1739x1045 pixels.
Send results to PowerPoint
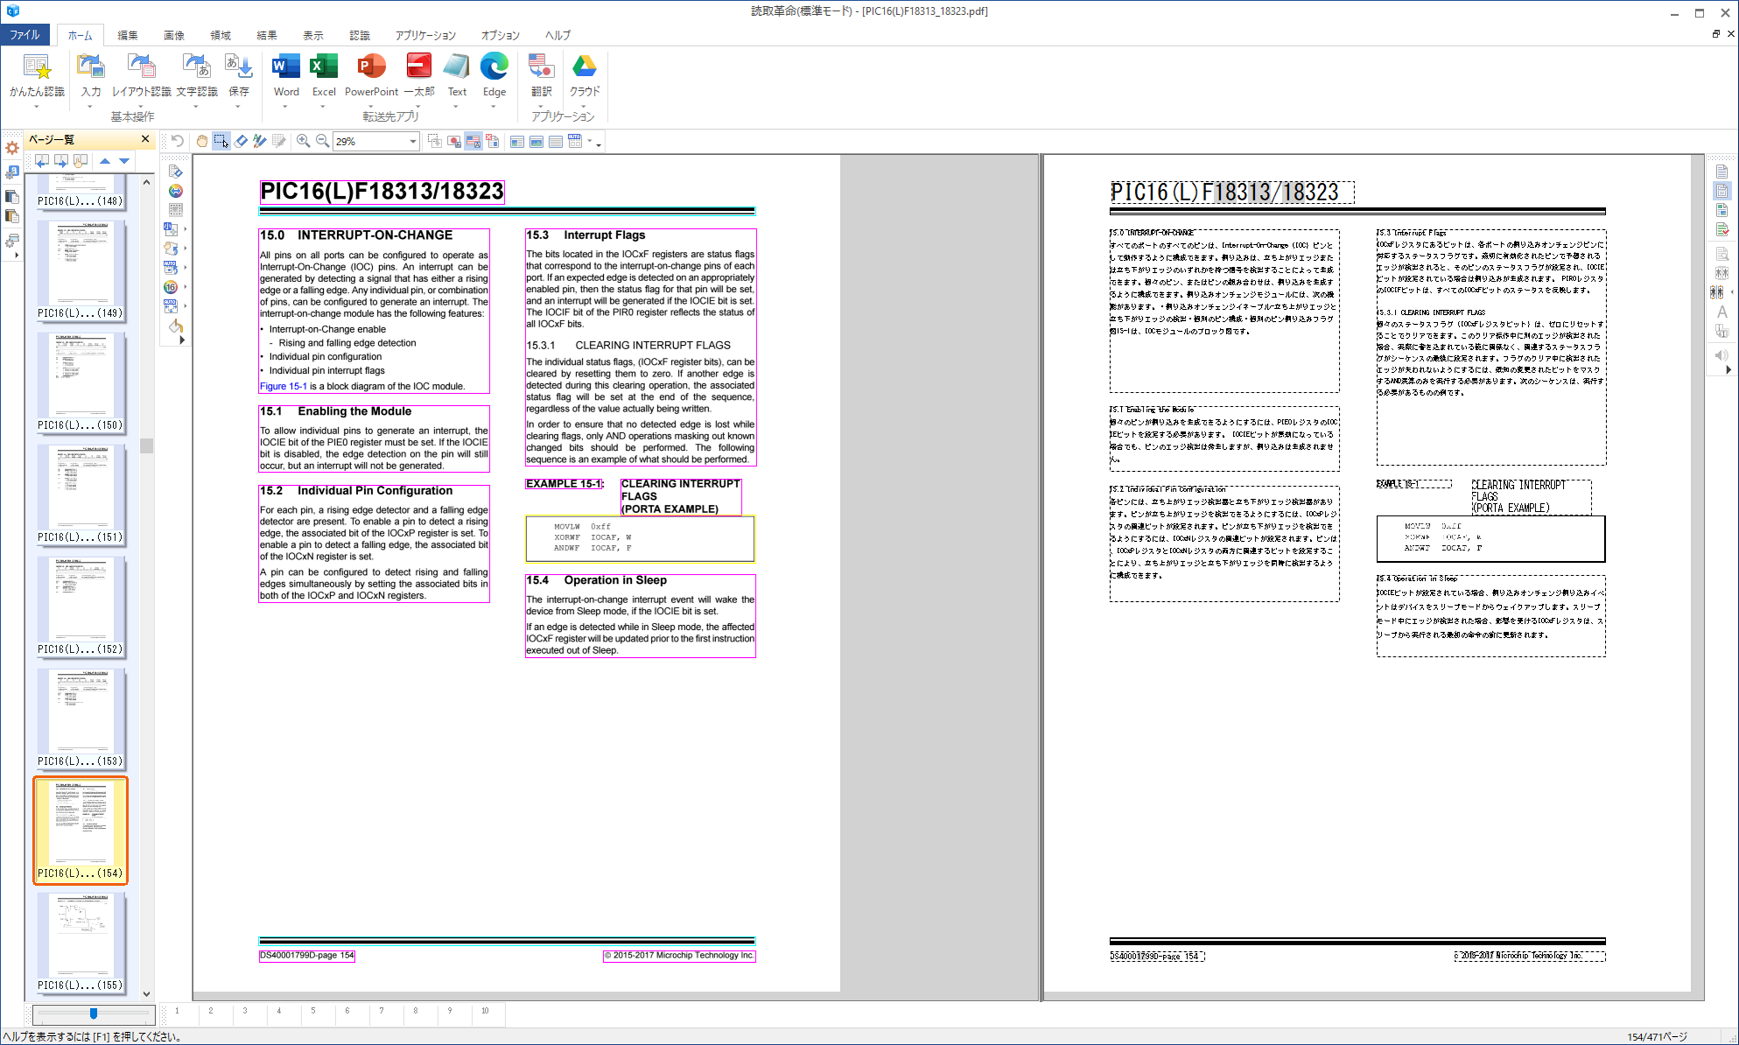[x=371, y=75]
